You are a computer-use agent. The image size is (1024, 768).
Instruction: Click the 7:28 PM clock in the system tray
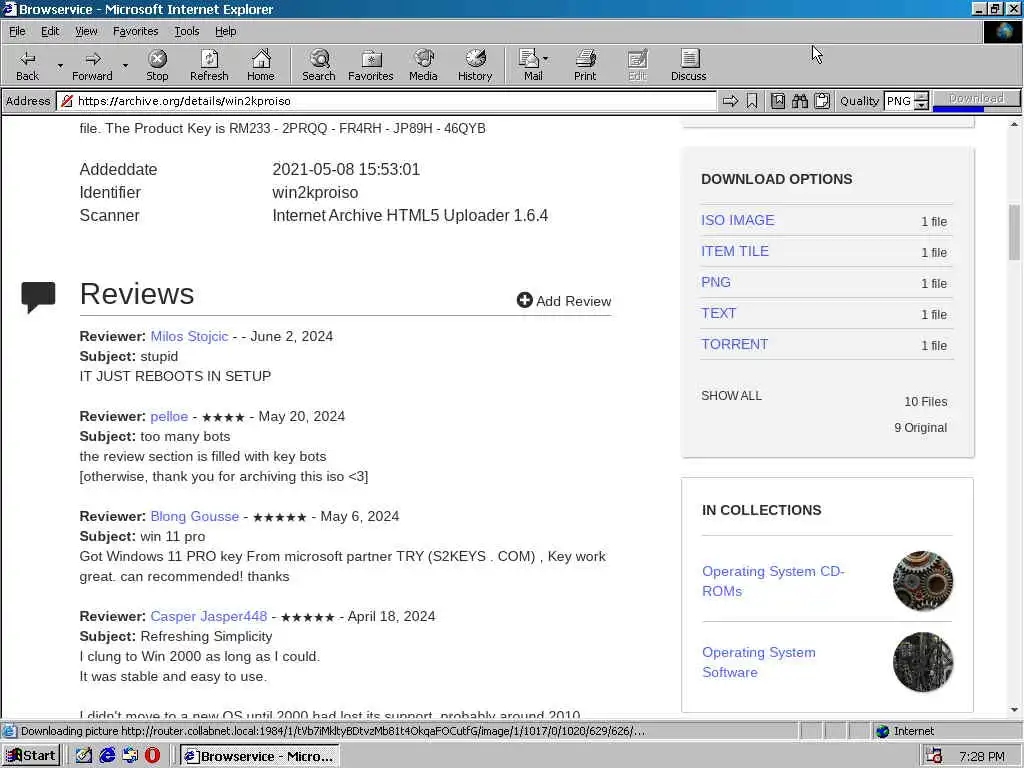point(982,756)
